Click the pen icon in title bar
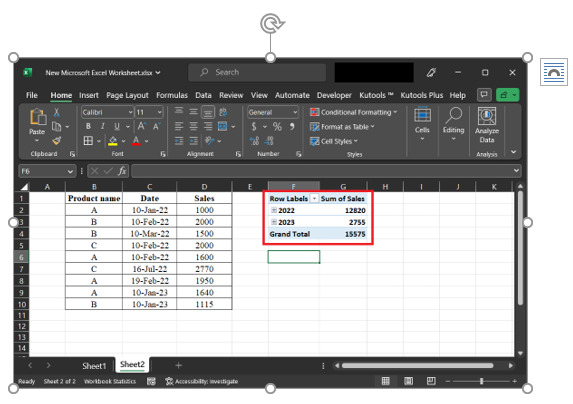 431,73
